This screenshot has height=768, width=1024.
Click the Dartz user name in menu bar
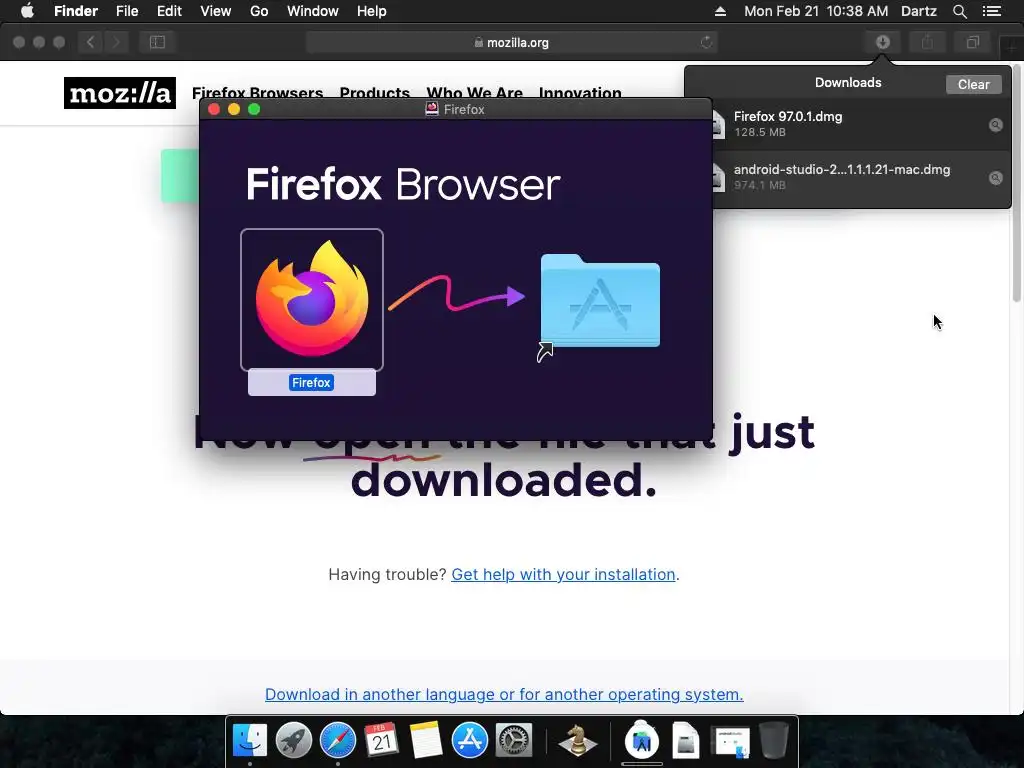(x=918, y=11)
